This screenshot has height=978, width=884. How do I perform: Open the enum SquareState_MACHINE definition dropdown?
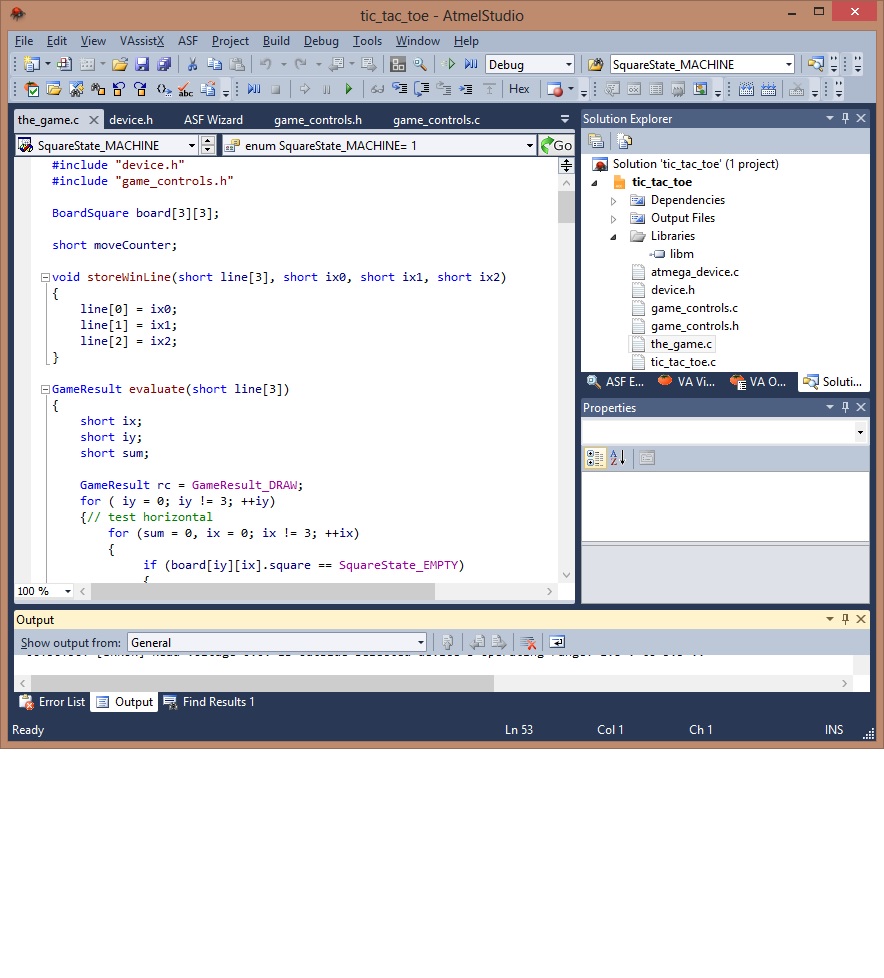(530, 145)
